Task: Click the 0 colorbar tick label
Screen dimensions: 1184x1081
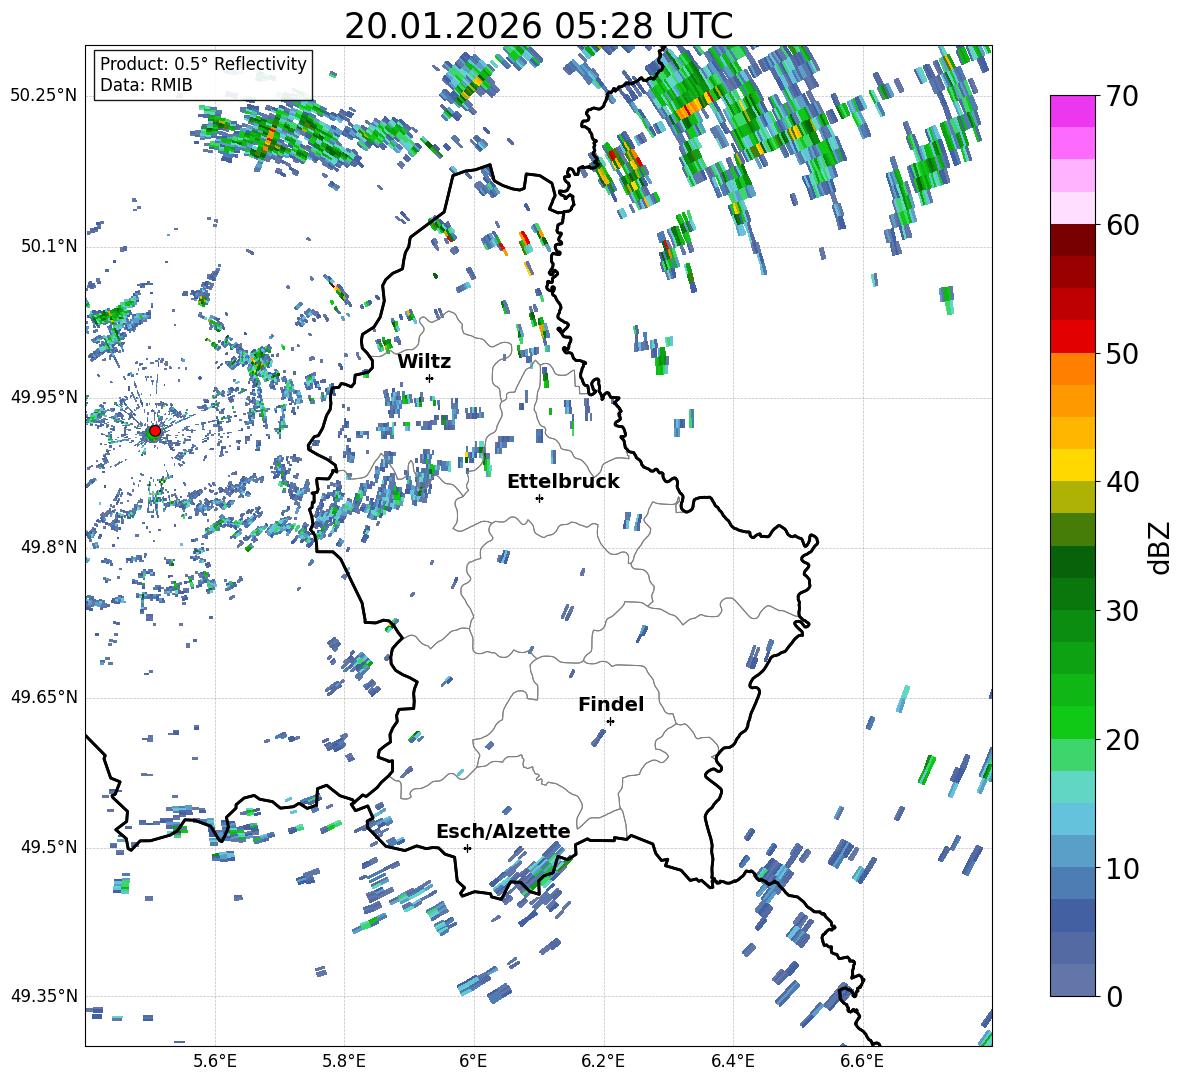Action: click(1114, 996)
